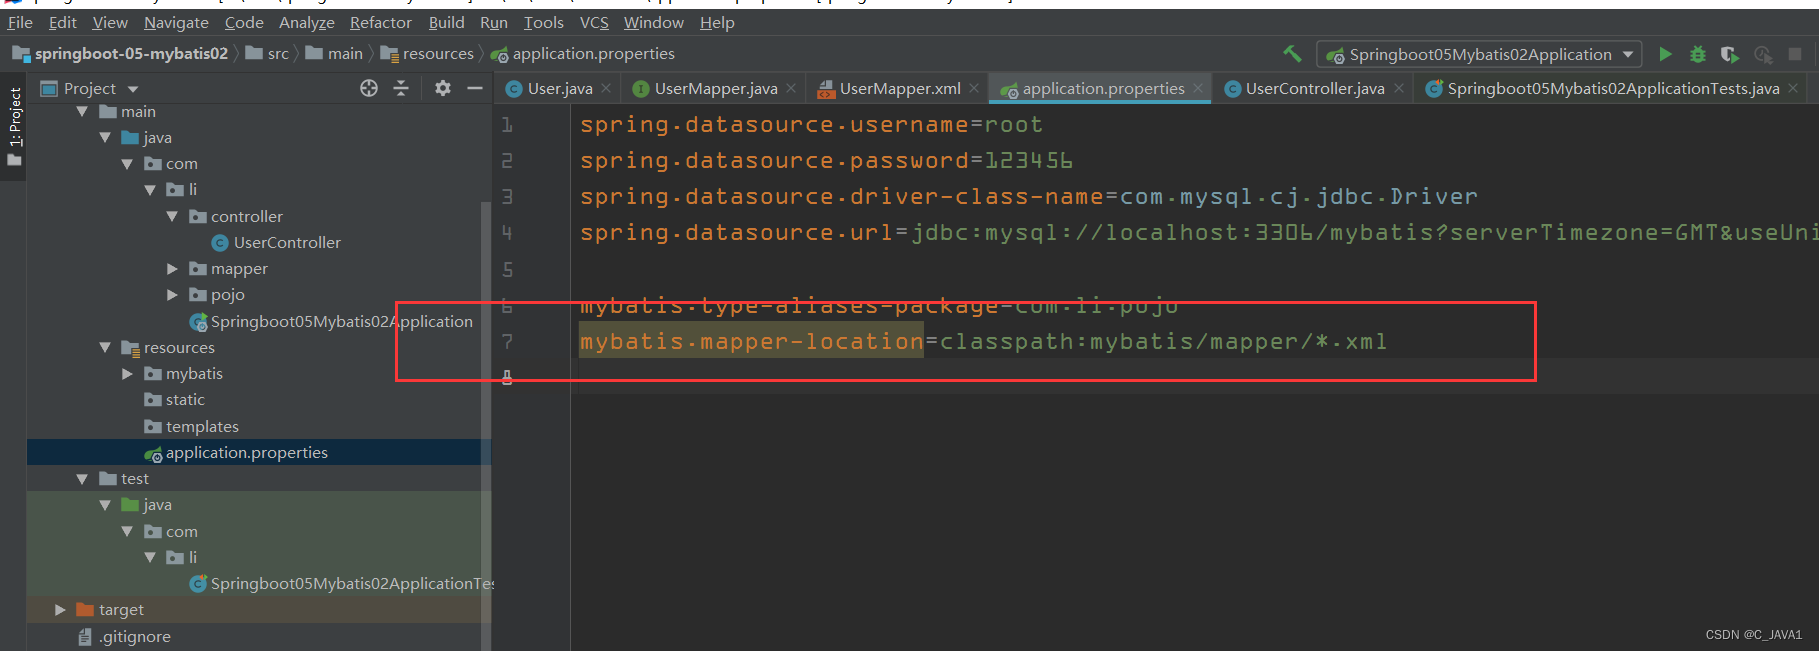Hide the Project tool window

pos(475,88)
